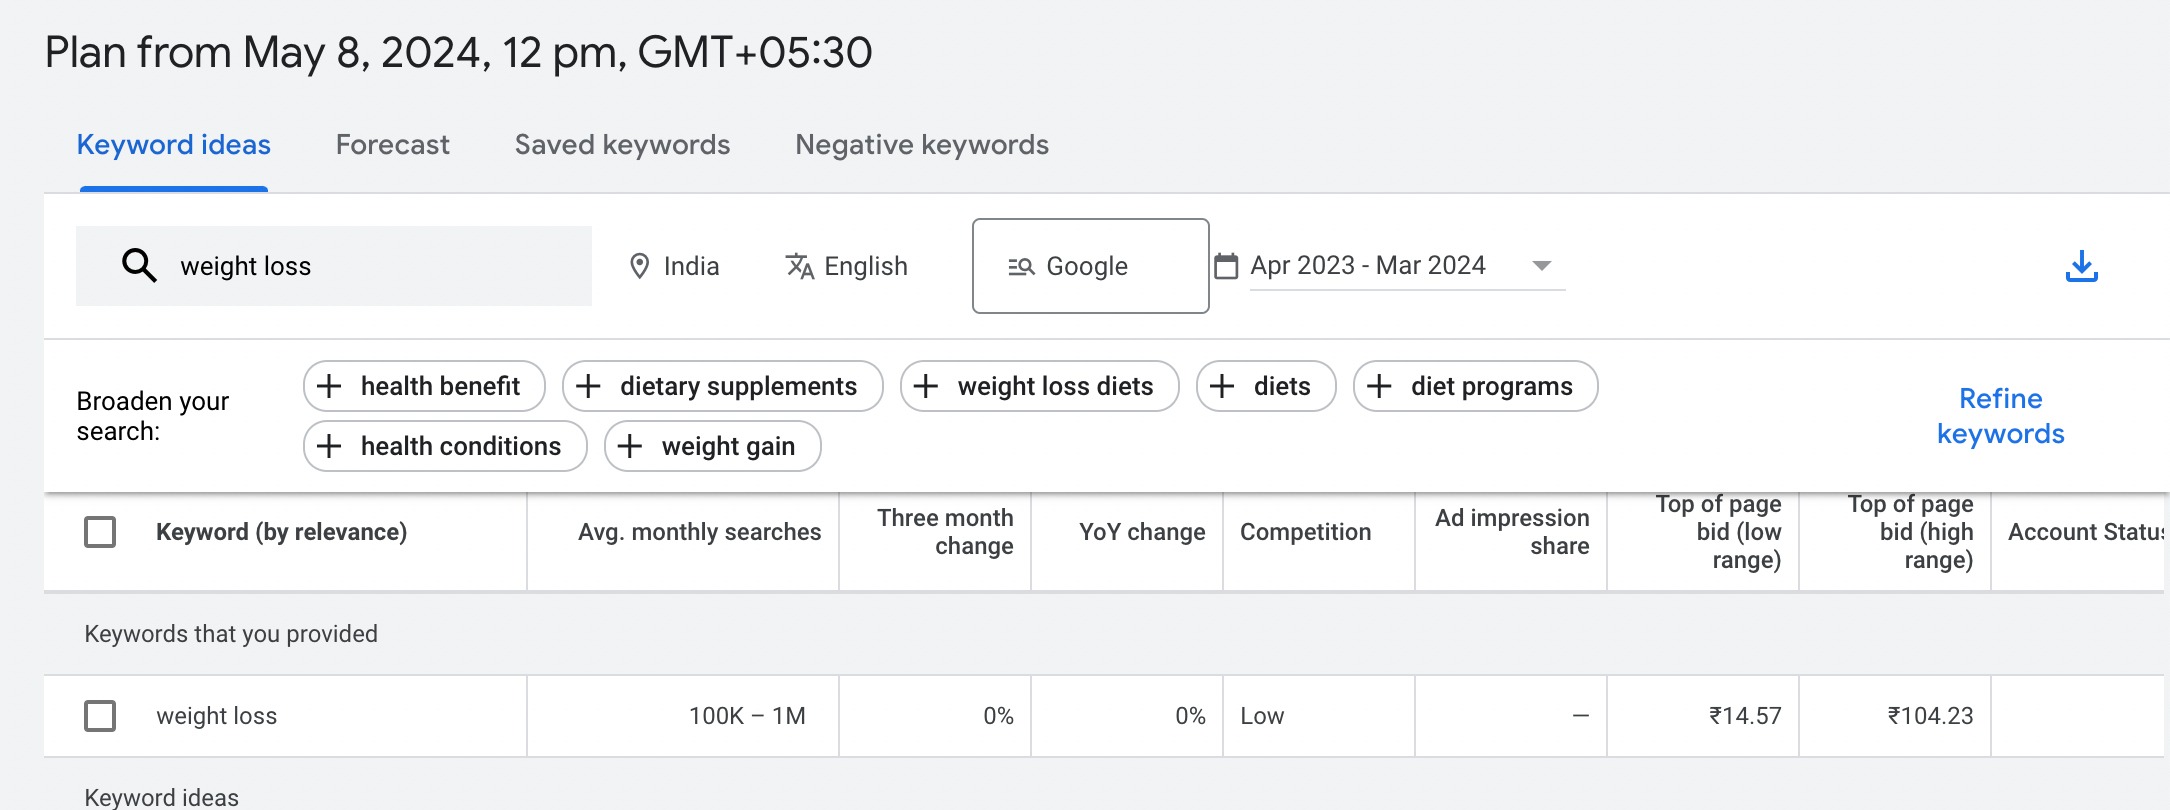Open the Negative keywords tab
This screenshot has width=2170, height=810.
point(920,145)
